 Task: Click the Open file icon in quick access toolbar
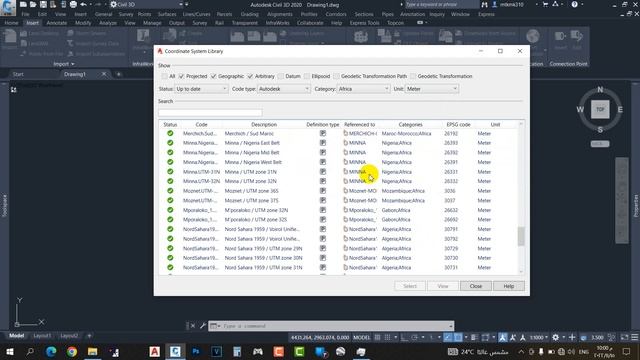[x=33, y=4]
